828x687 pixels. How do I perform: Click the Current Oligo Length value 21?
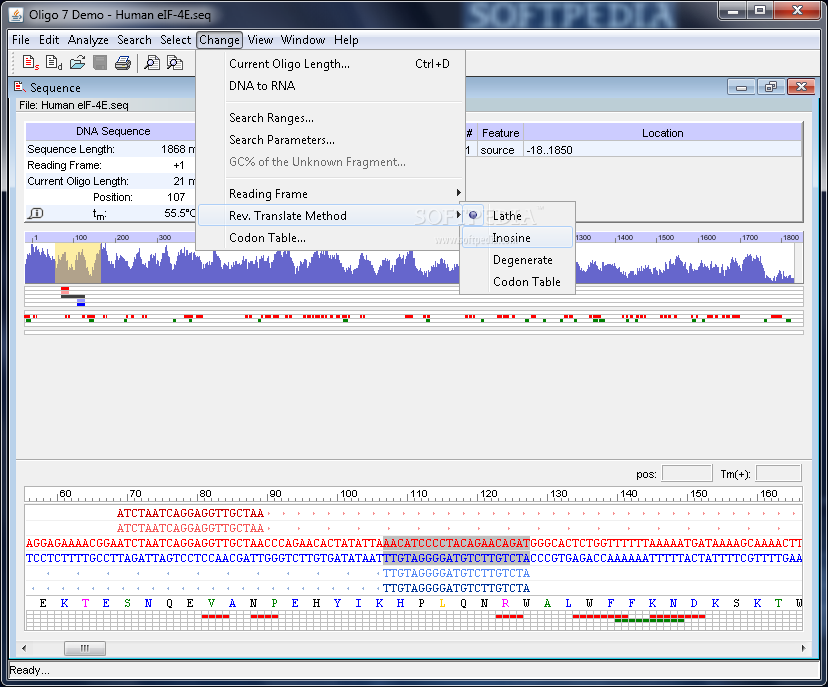pyautogui.click(x=178, y=181)
